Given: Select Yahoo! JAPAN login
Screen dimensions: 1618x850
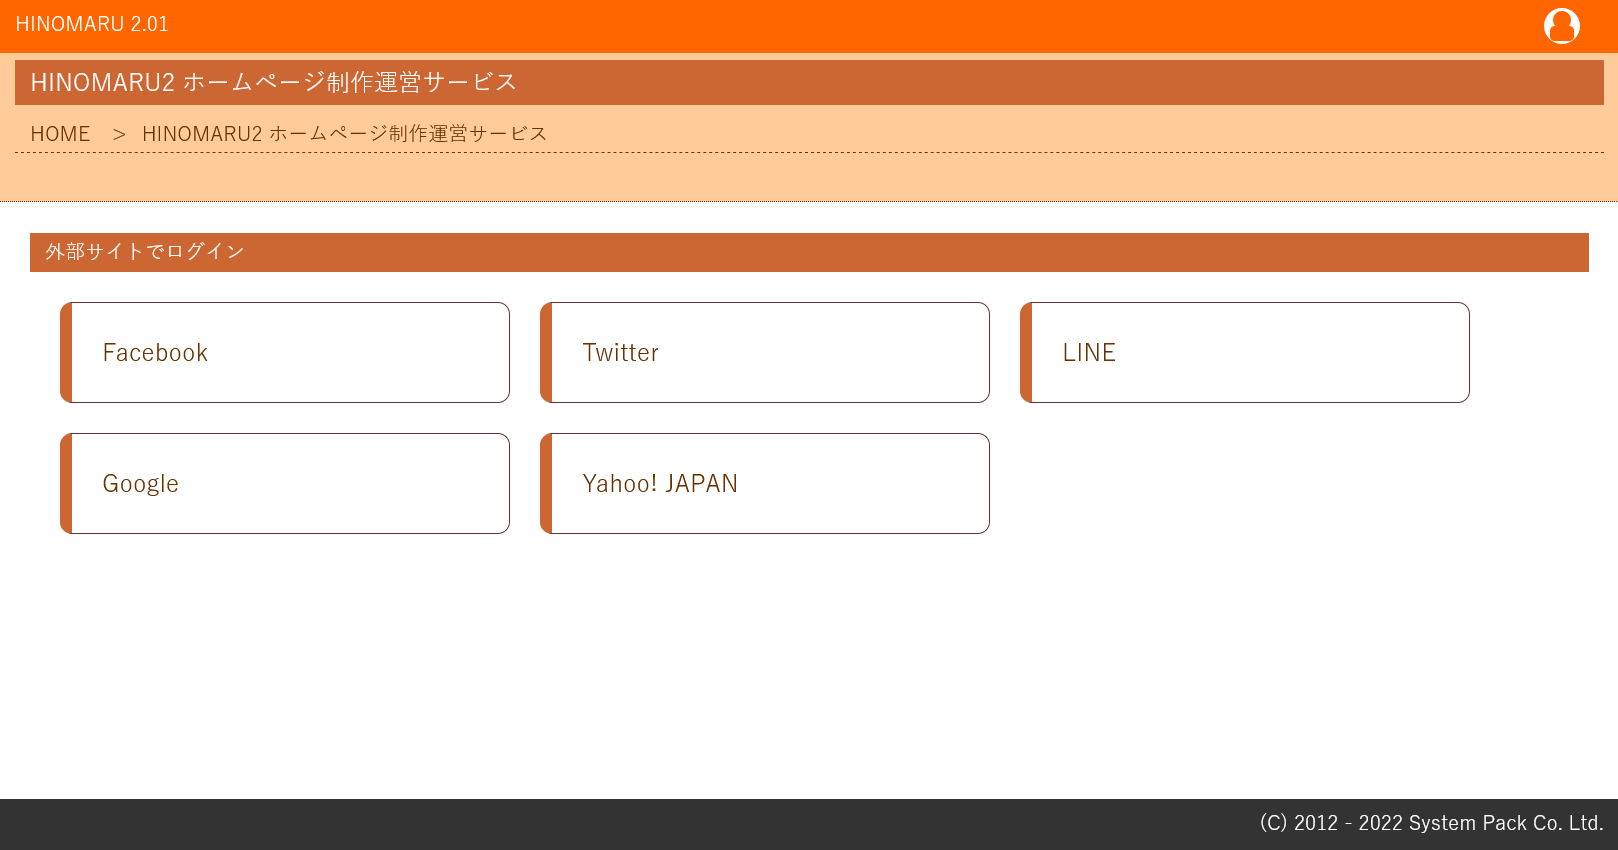Looking at the screenshot, I should tap(765, 484).
